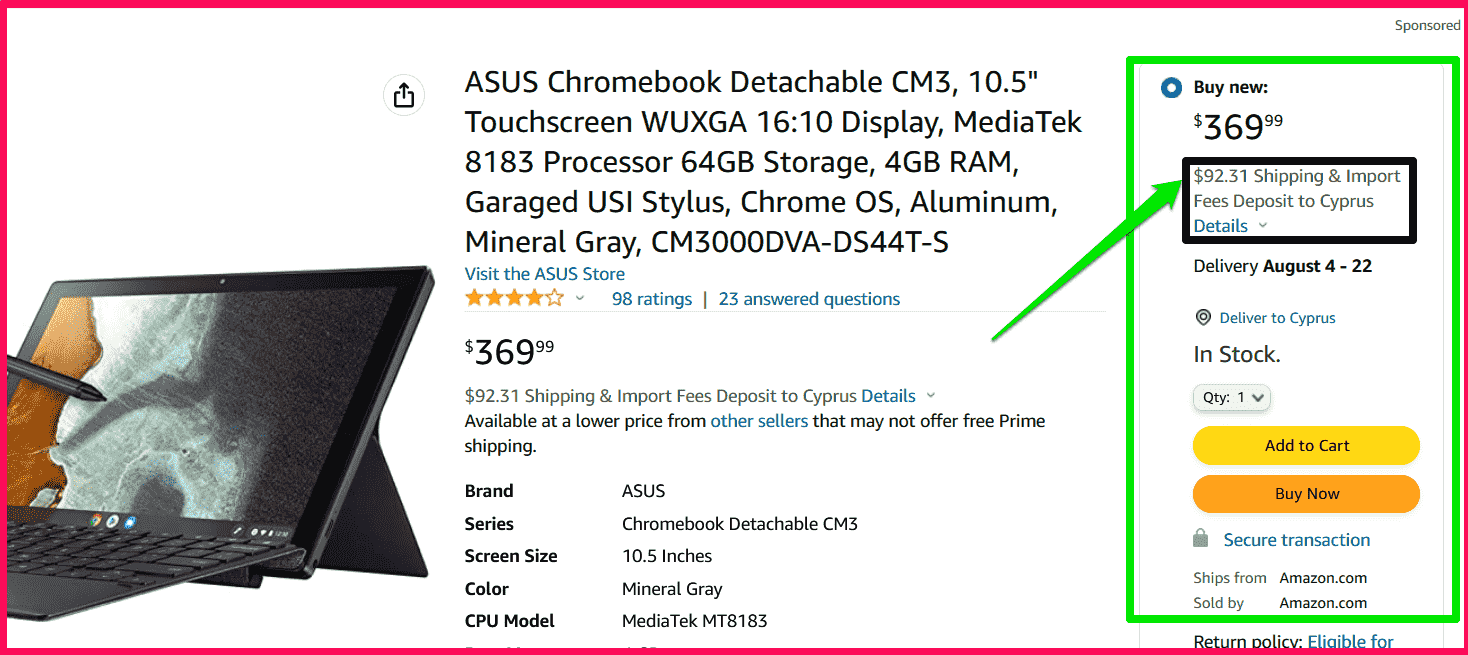View the 23 answered questions

pos(808,298)
